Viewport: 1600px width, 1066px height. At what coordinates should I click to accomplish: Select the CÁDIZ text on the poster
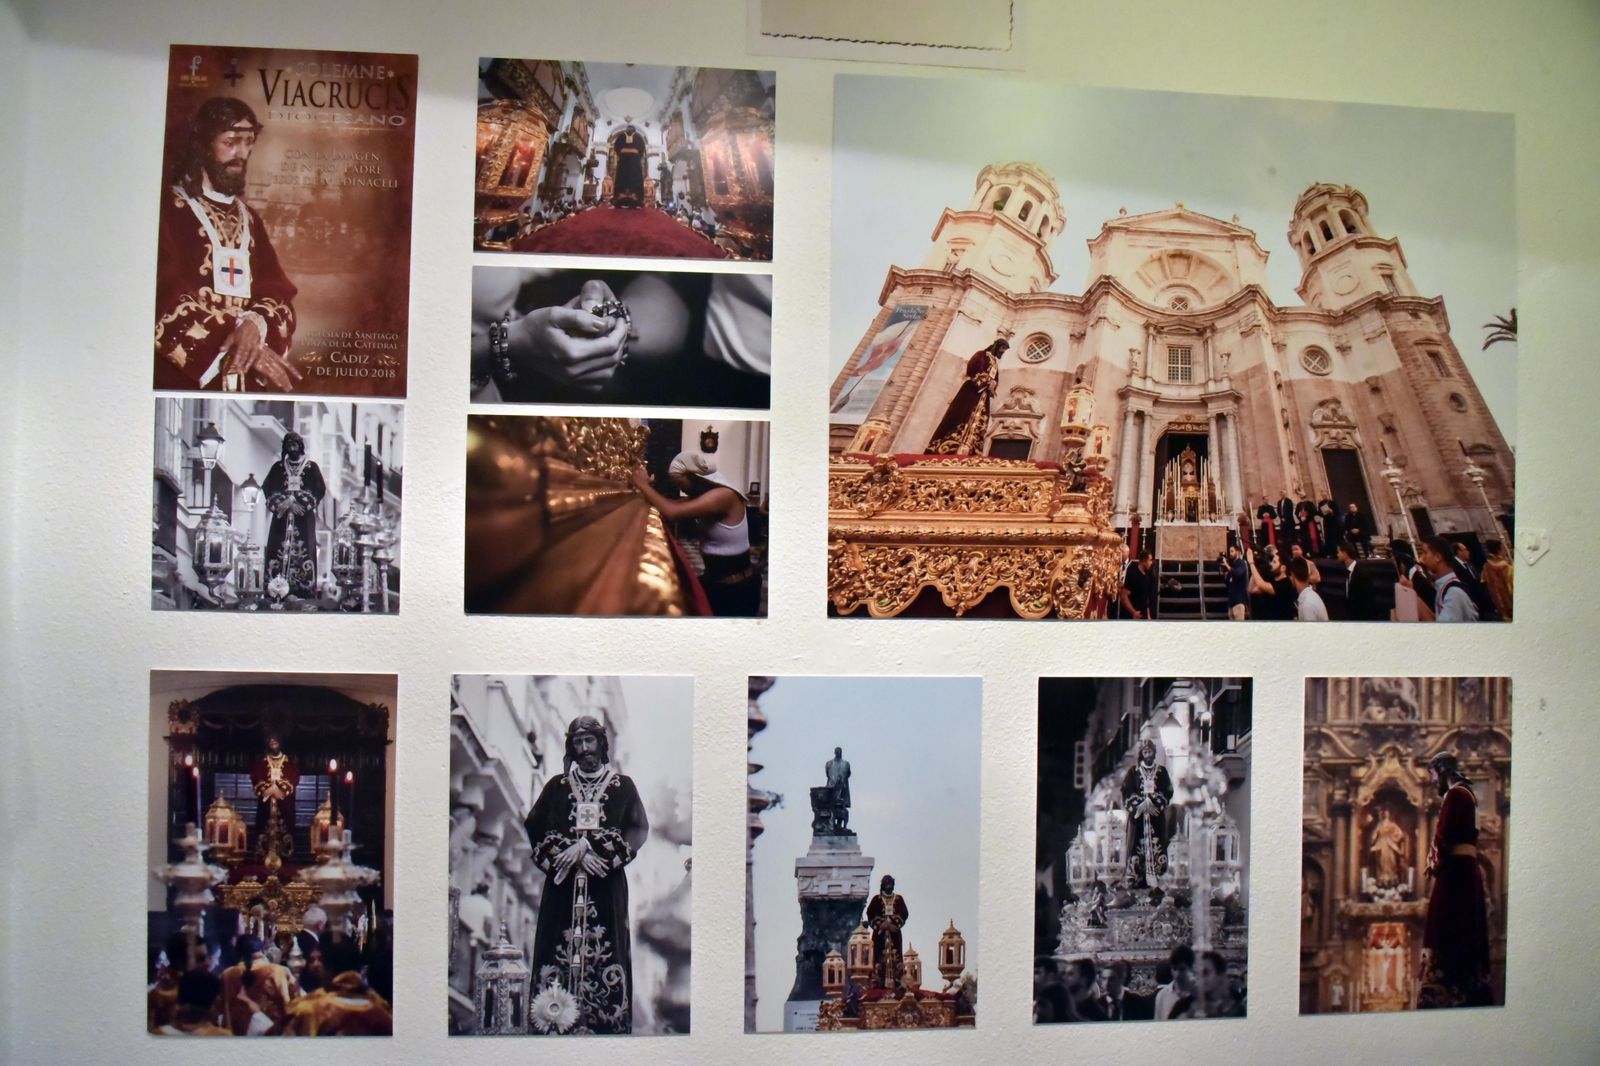pyautogui.click(x=349, y=357)
